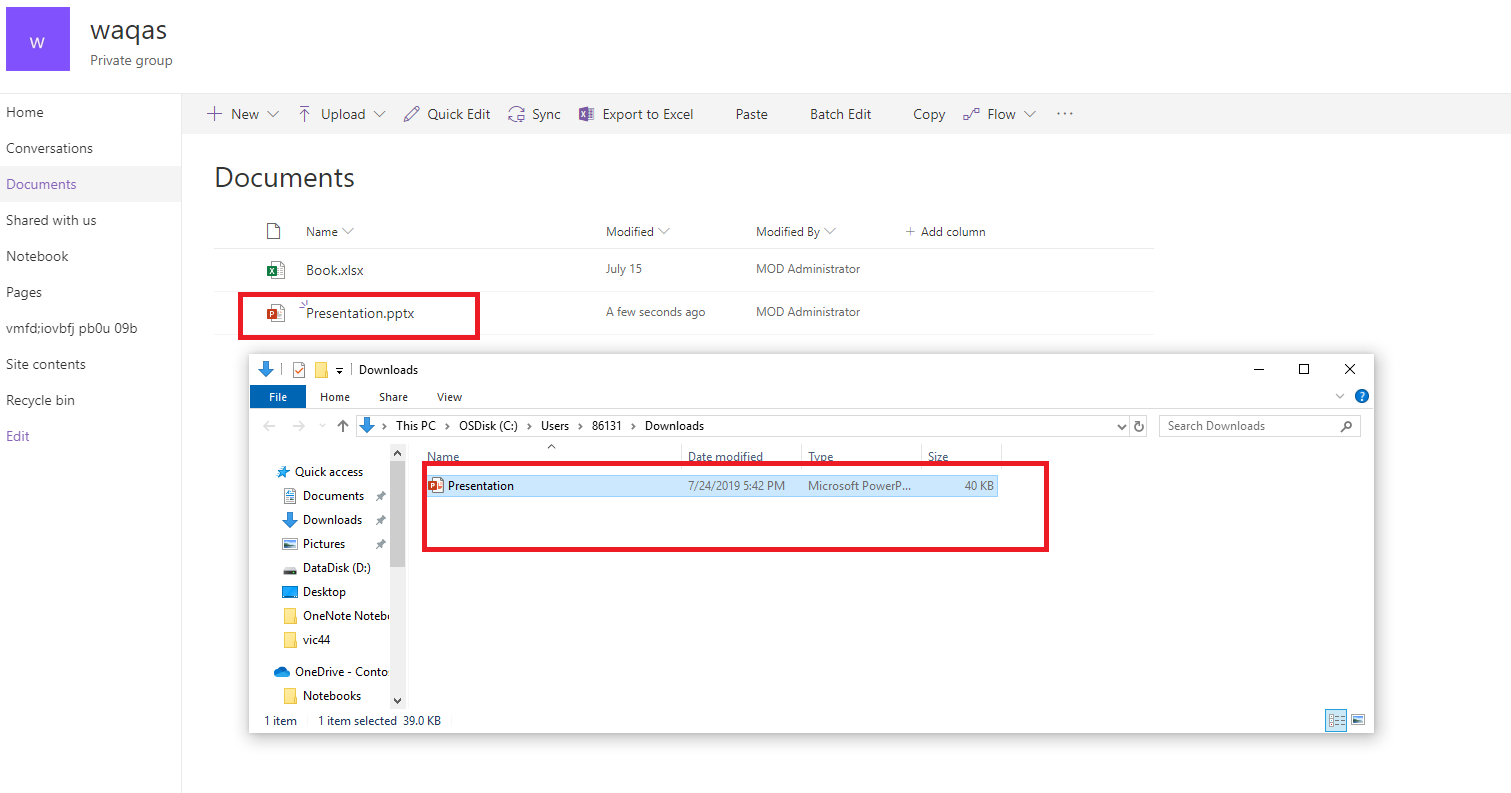Click the Batch Edit button
Image resolution: width=1511 pixels, height=793 pixels.
[x=840, y=113]
